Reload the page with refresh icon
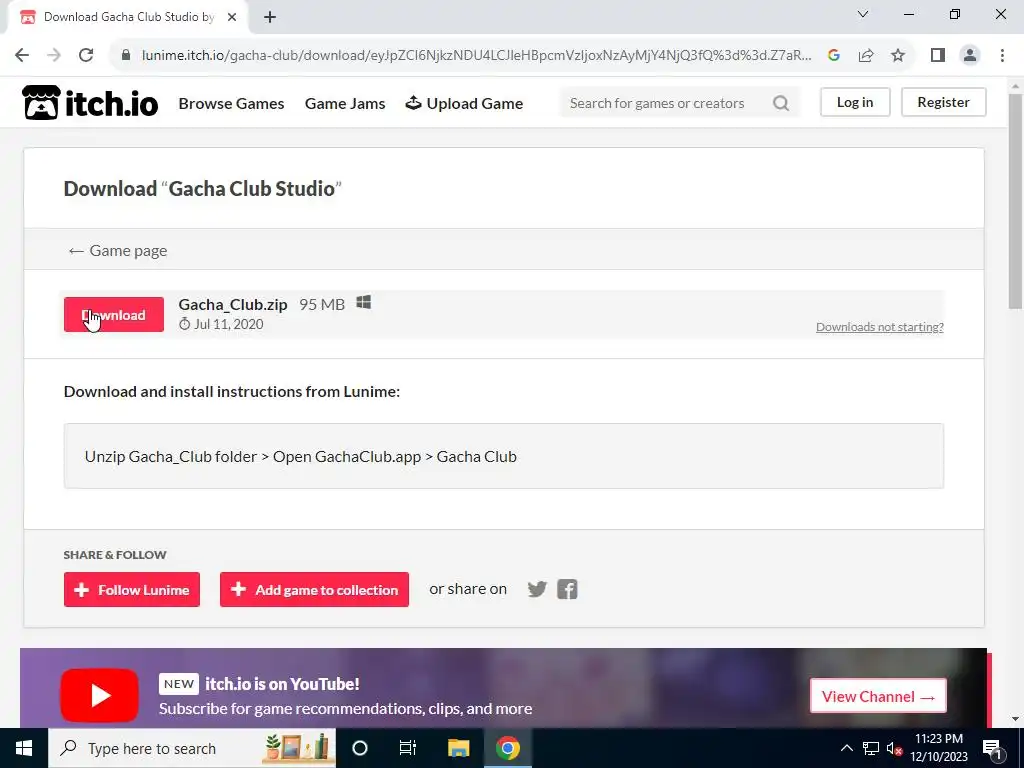The image size is (1024, 768). (86, 55)
